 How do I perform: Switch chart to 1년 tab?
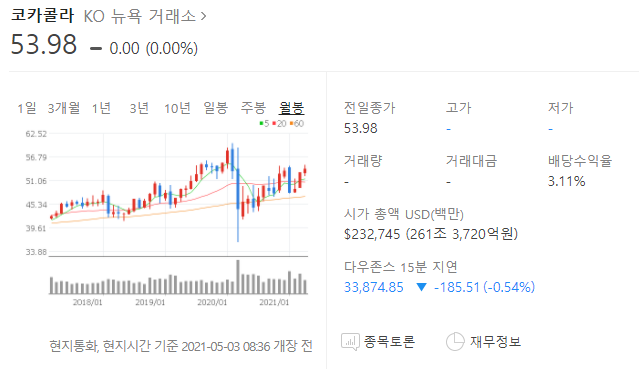click(x=101, y=108)
